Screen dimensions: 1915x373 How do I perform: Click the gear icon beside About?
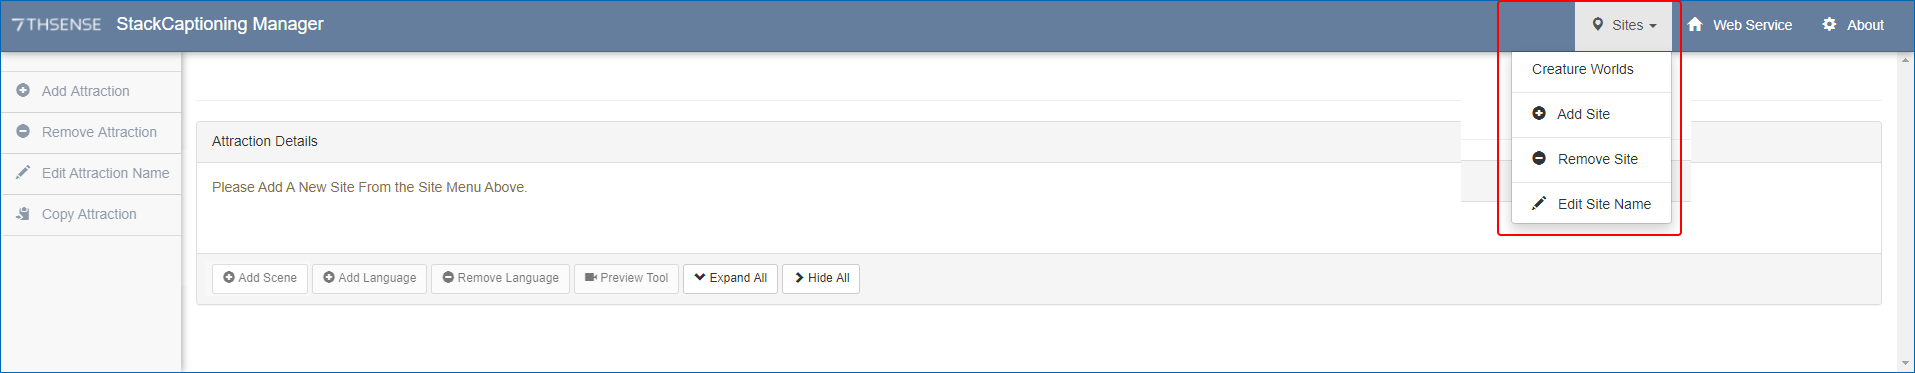(1829, 24)
